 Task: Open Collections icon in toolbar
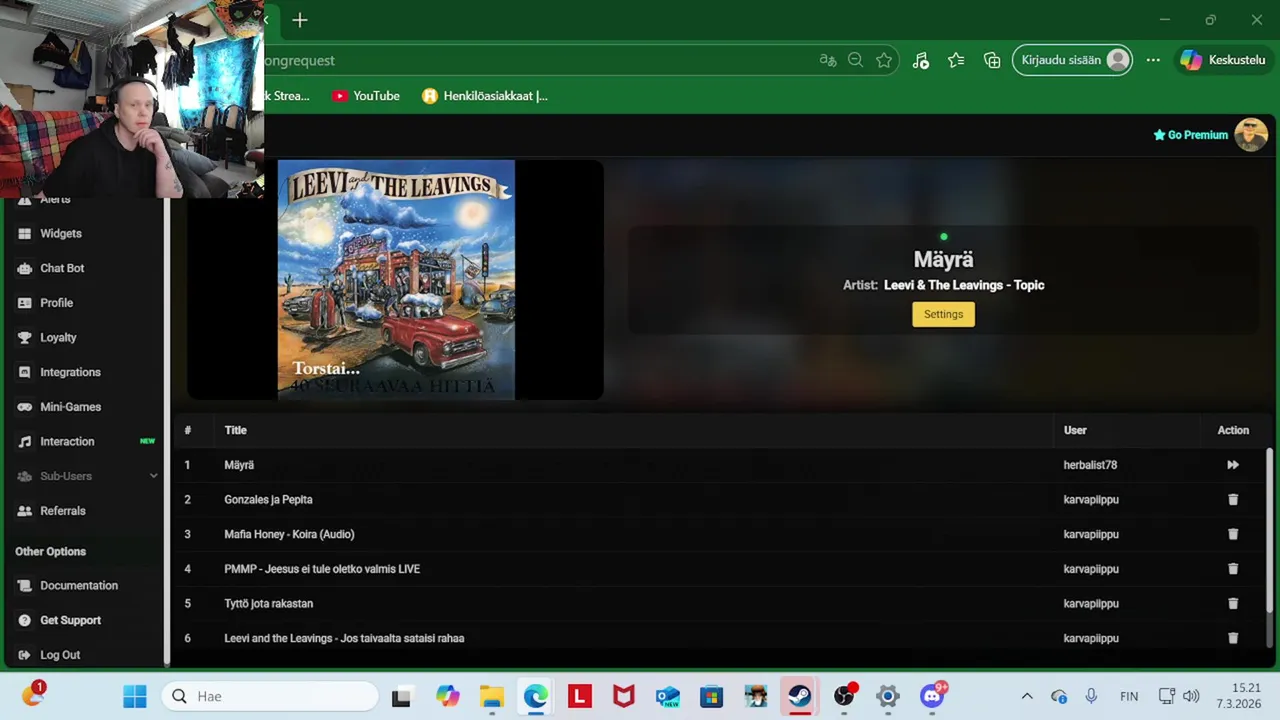pyautogui.click(x=992, y=60)
